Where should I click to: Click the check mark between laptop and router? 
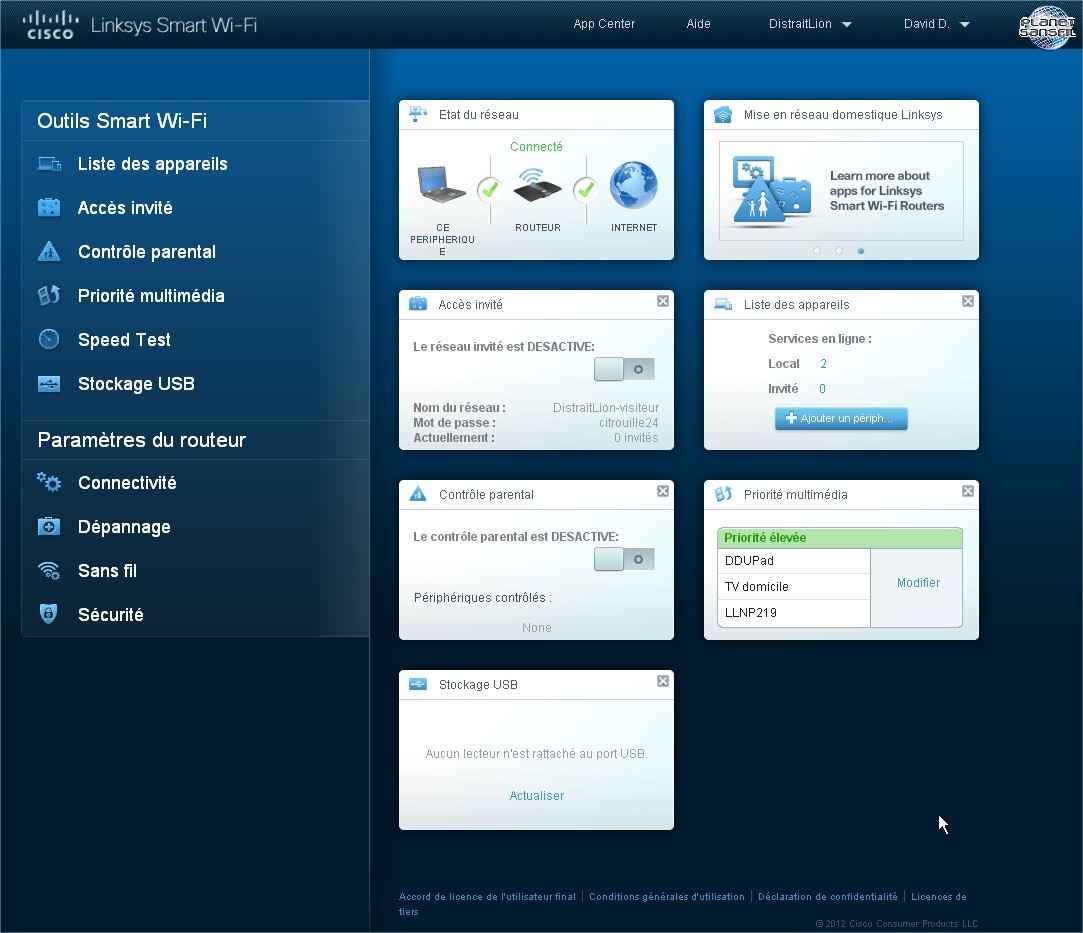490,189
